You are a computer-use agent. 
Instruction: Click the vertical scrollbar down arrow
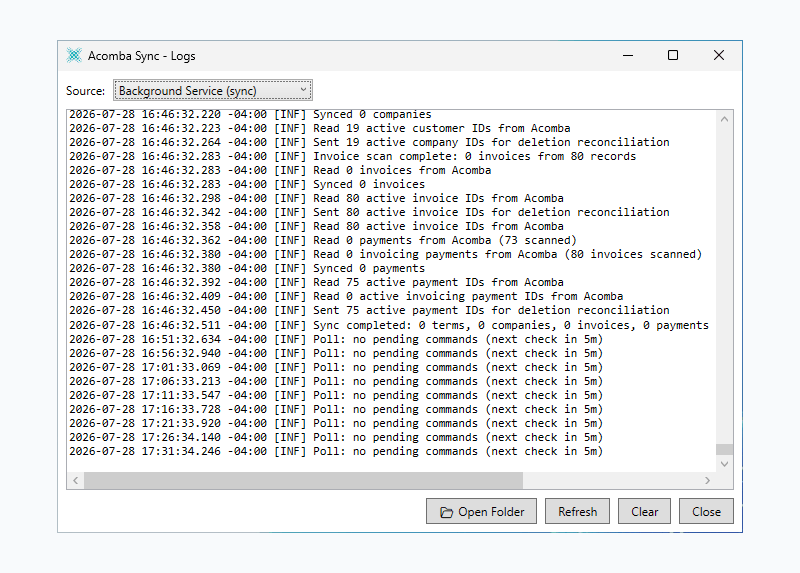pos(724,464)
